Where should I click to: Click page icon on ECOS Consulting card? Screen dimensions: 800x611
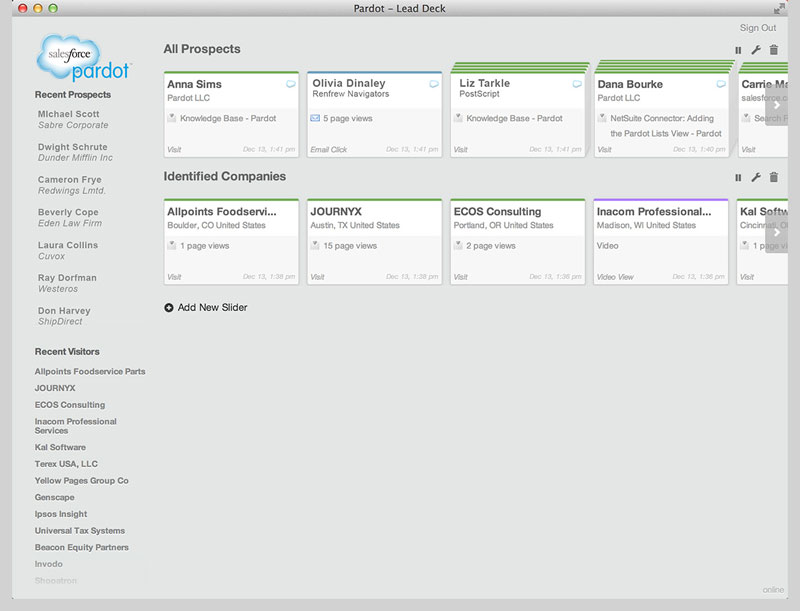pyautogui.click(x=458, y=245)
